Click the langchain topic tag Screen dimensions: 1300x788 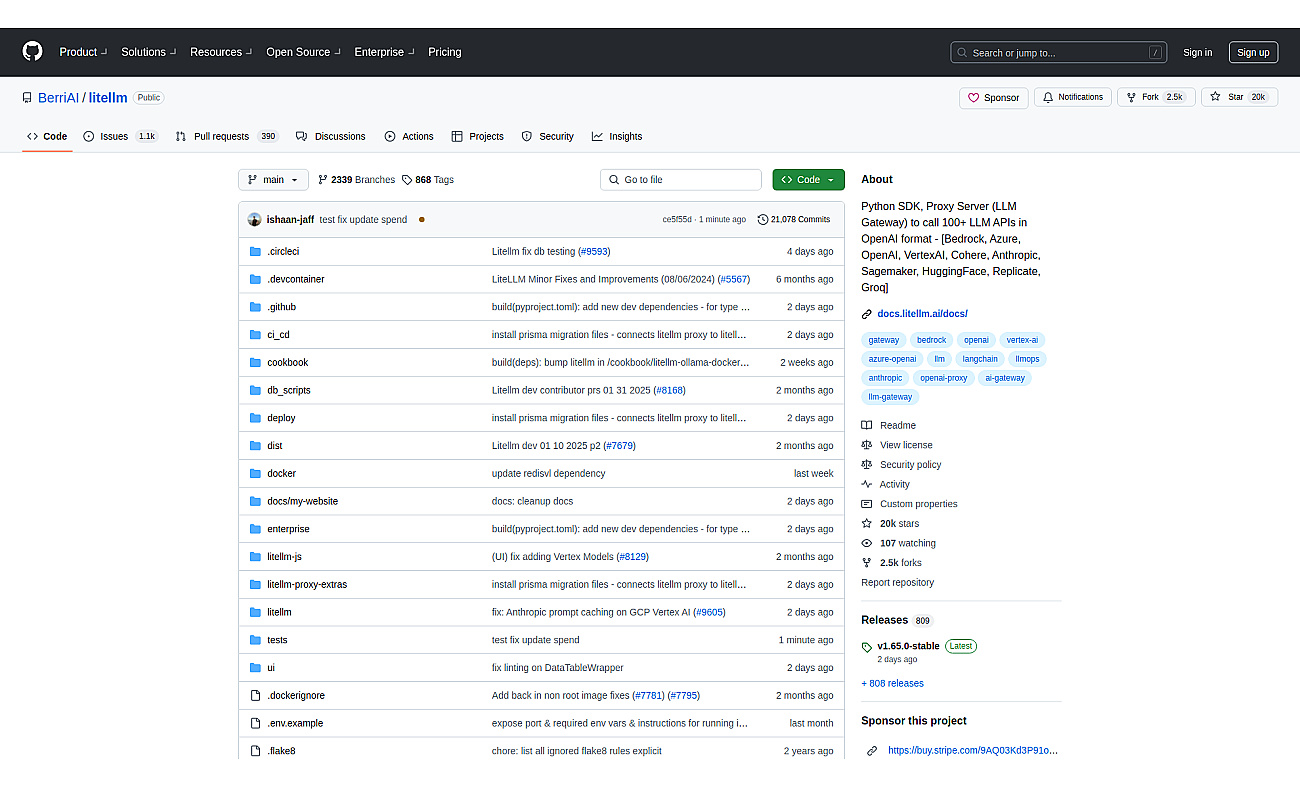pos(980,359)
